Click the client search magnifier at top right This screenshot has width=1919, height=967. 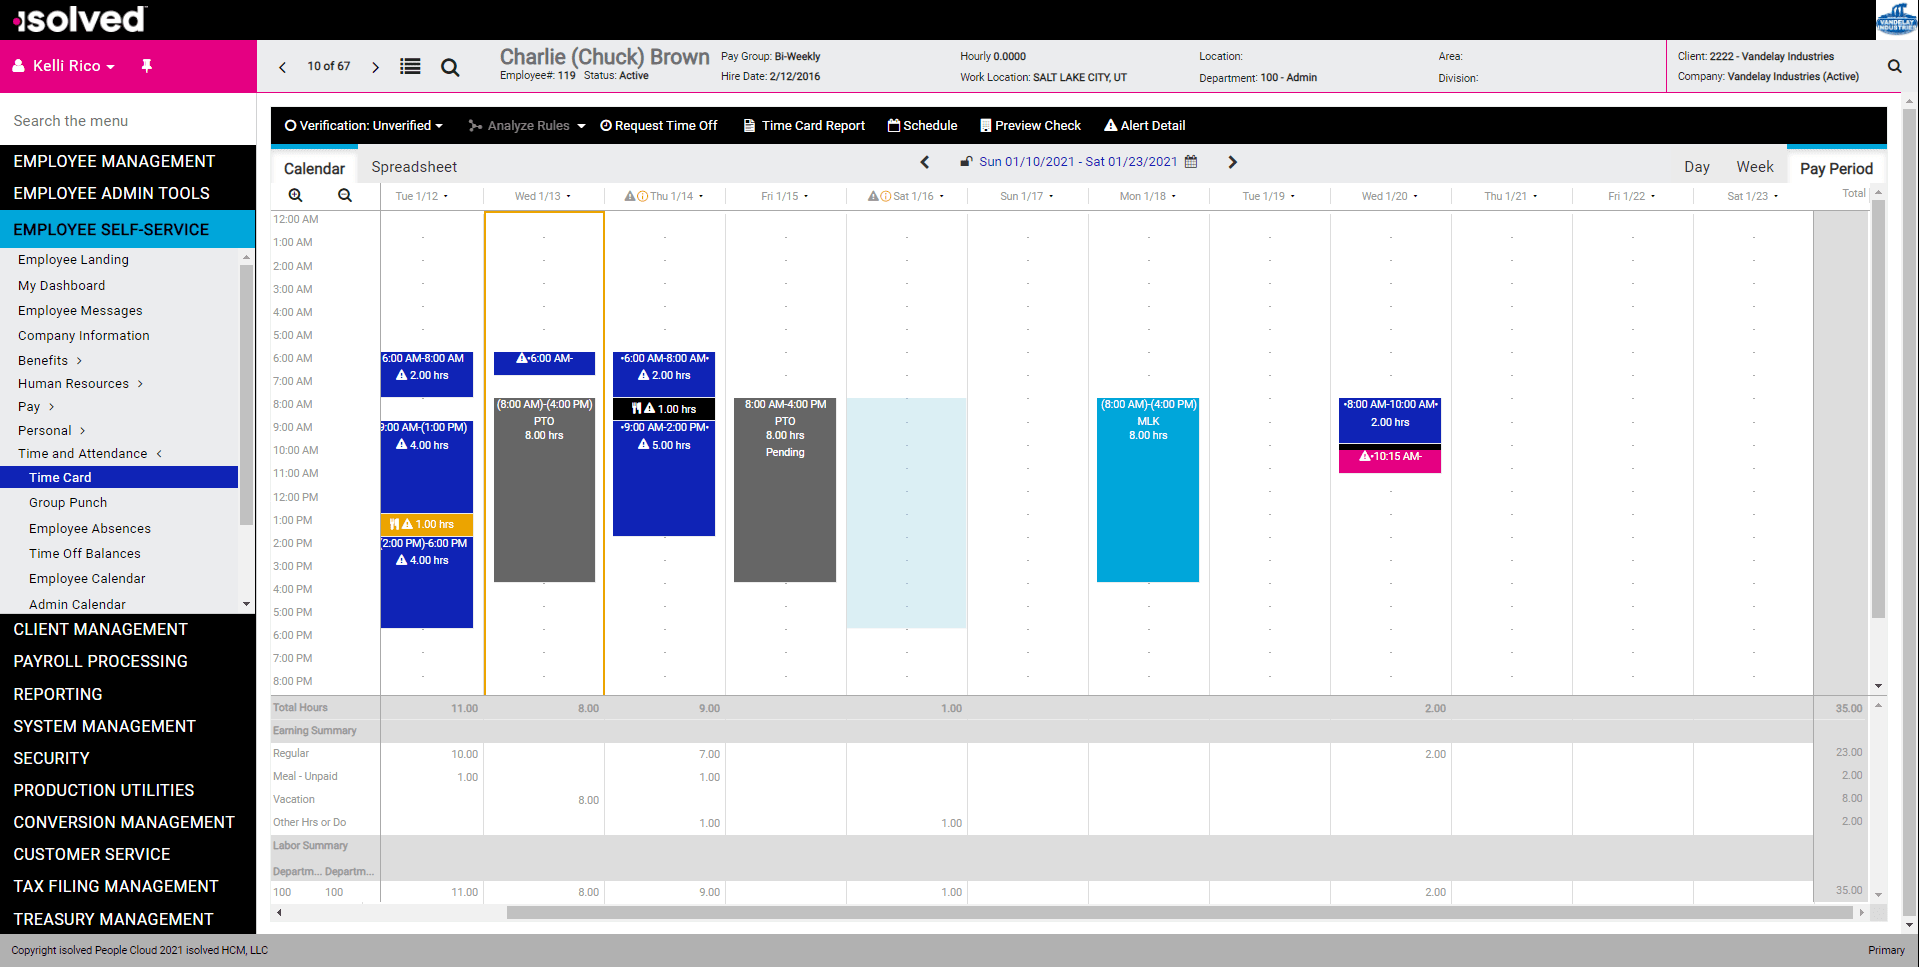pyautogui.click(x=1894, y=66)
